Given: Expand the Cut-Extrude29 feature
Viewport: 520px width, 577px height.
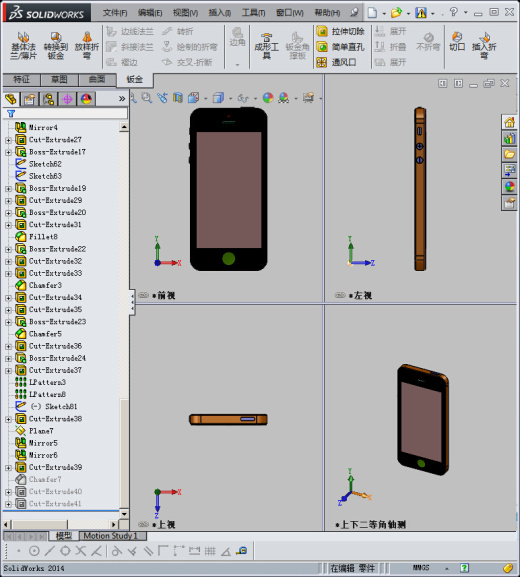Looking at the screenshot, I should tap(8, 201).
